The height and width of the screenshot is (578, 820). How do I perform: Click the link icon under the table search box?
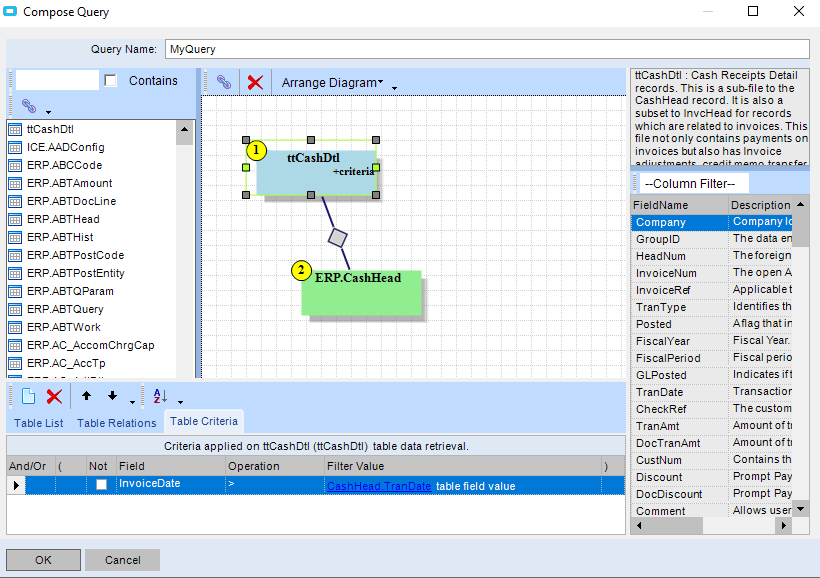29,106
